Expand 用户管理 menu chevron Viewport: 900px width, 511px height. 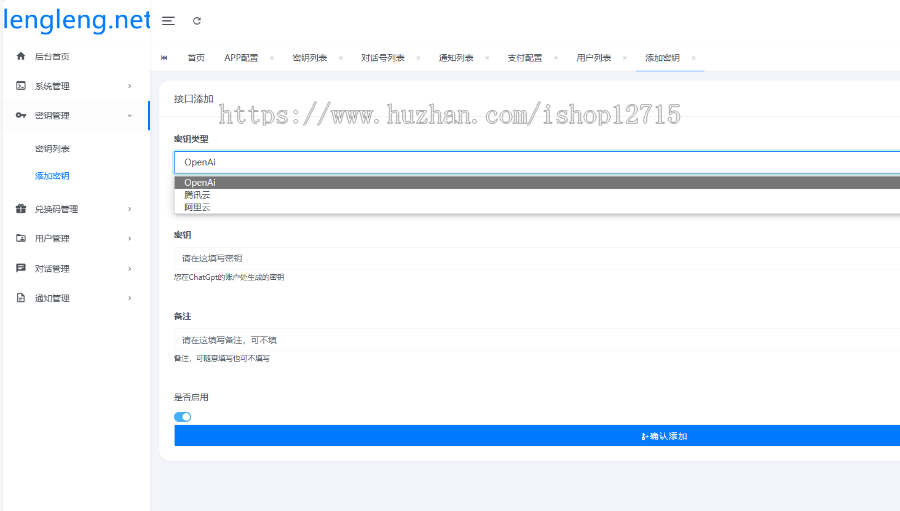130,238
